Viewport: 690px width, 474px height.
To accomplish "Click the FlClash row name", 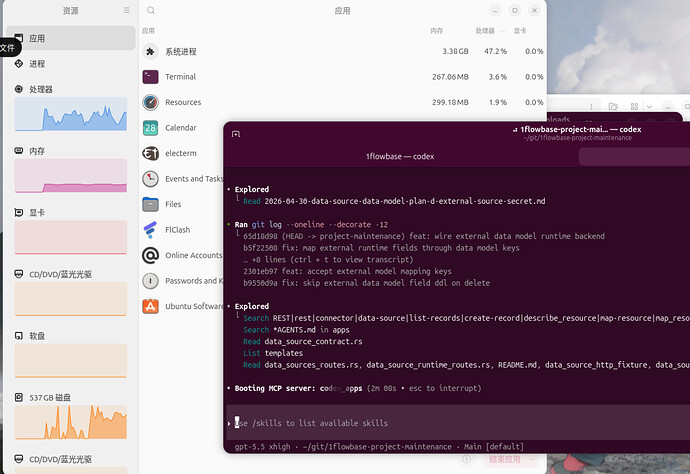I will [x=178, y=230].
